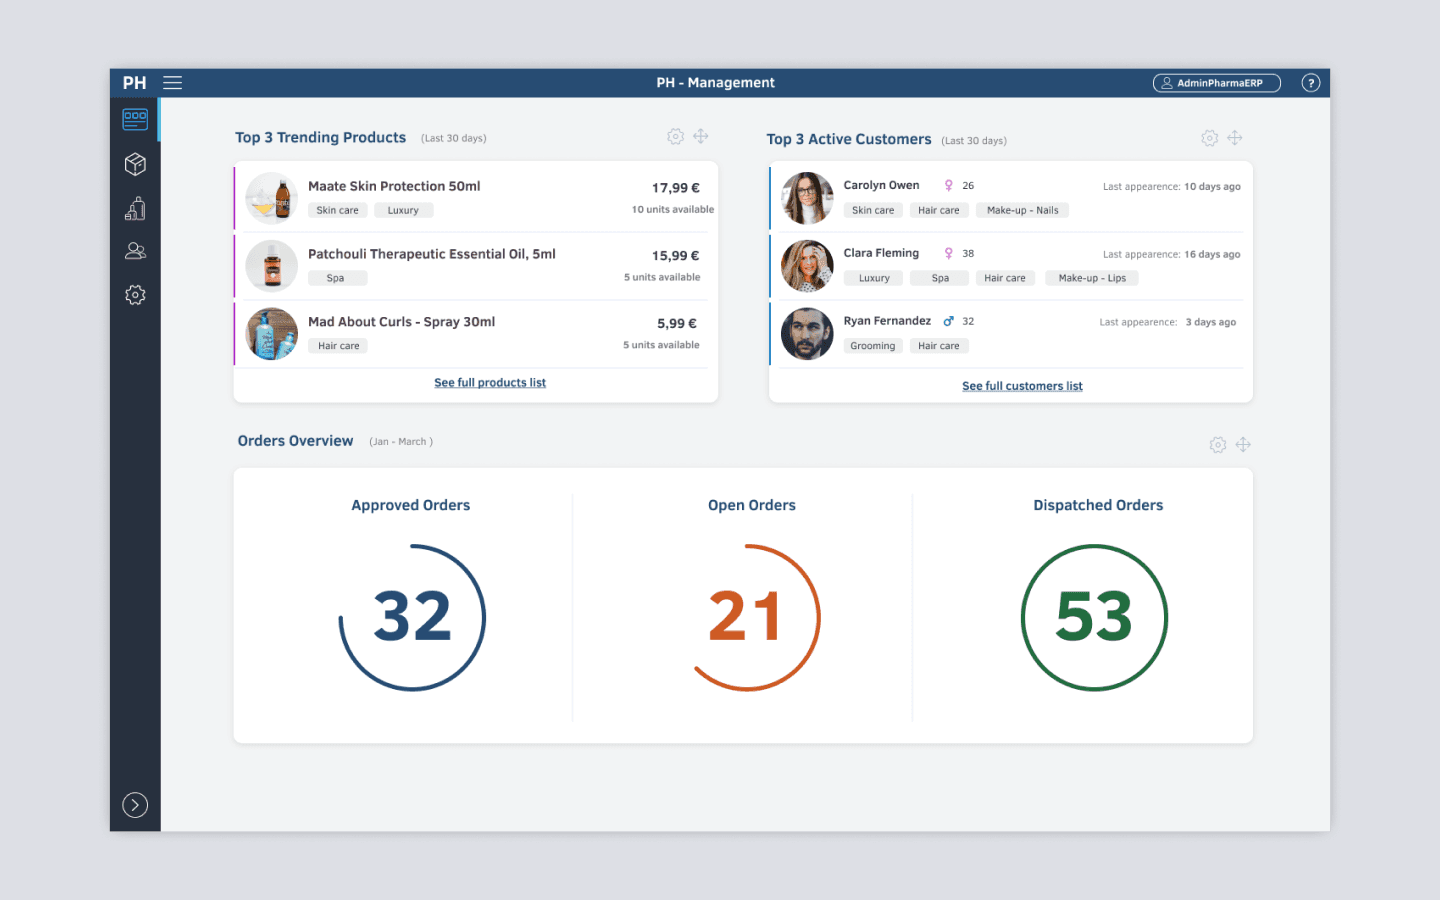
Task: Open the AdminPharmaERP user account button
Action: [1216, 83]
